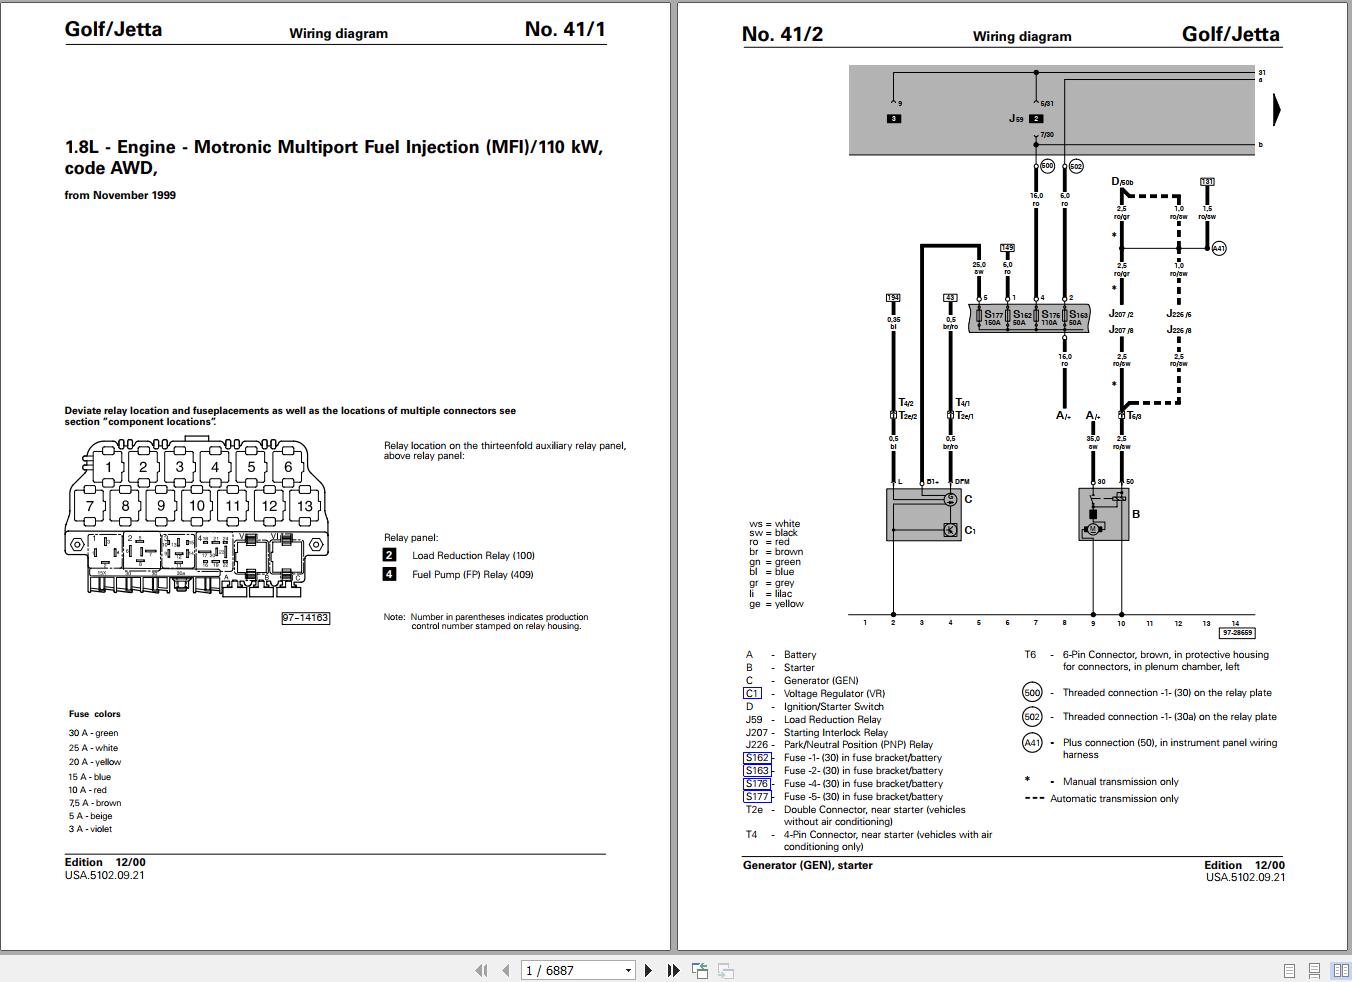This screenshot has width=1352, height=982.
Task: Click track reference box 131 in diagram
Action: pyautogui.click(x=1207, y=182)
